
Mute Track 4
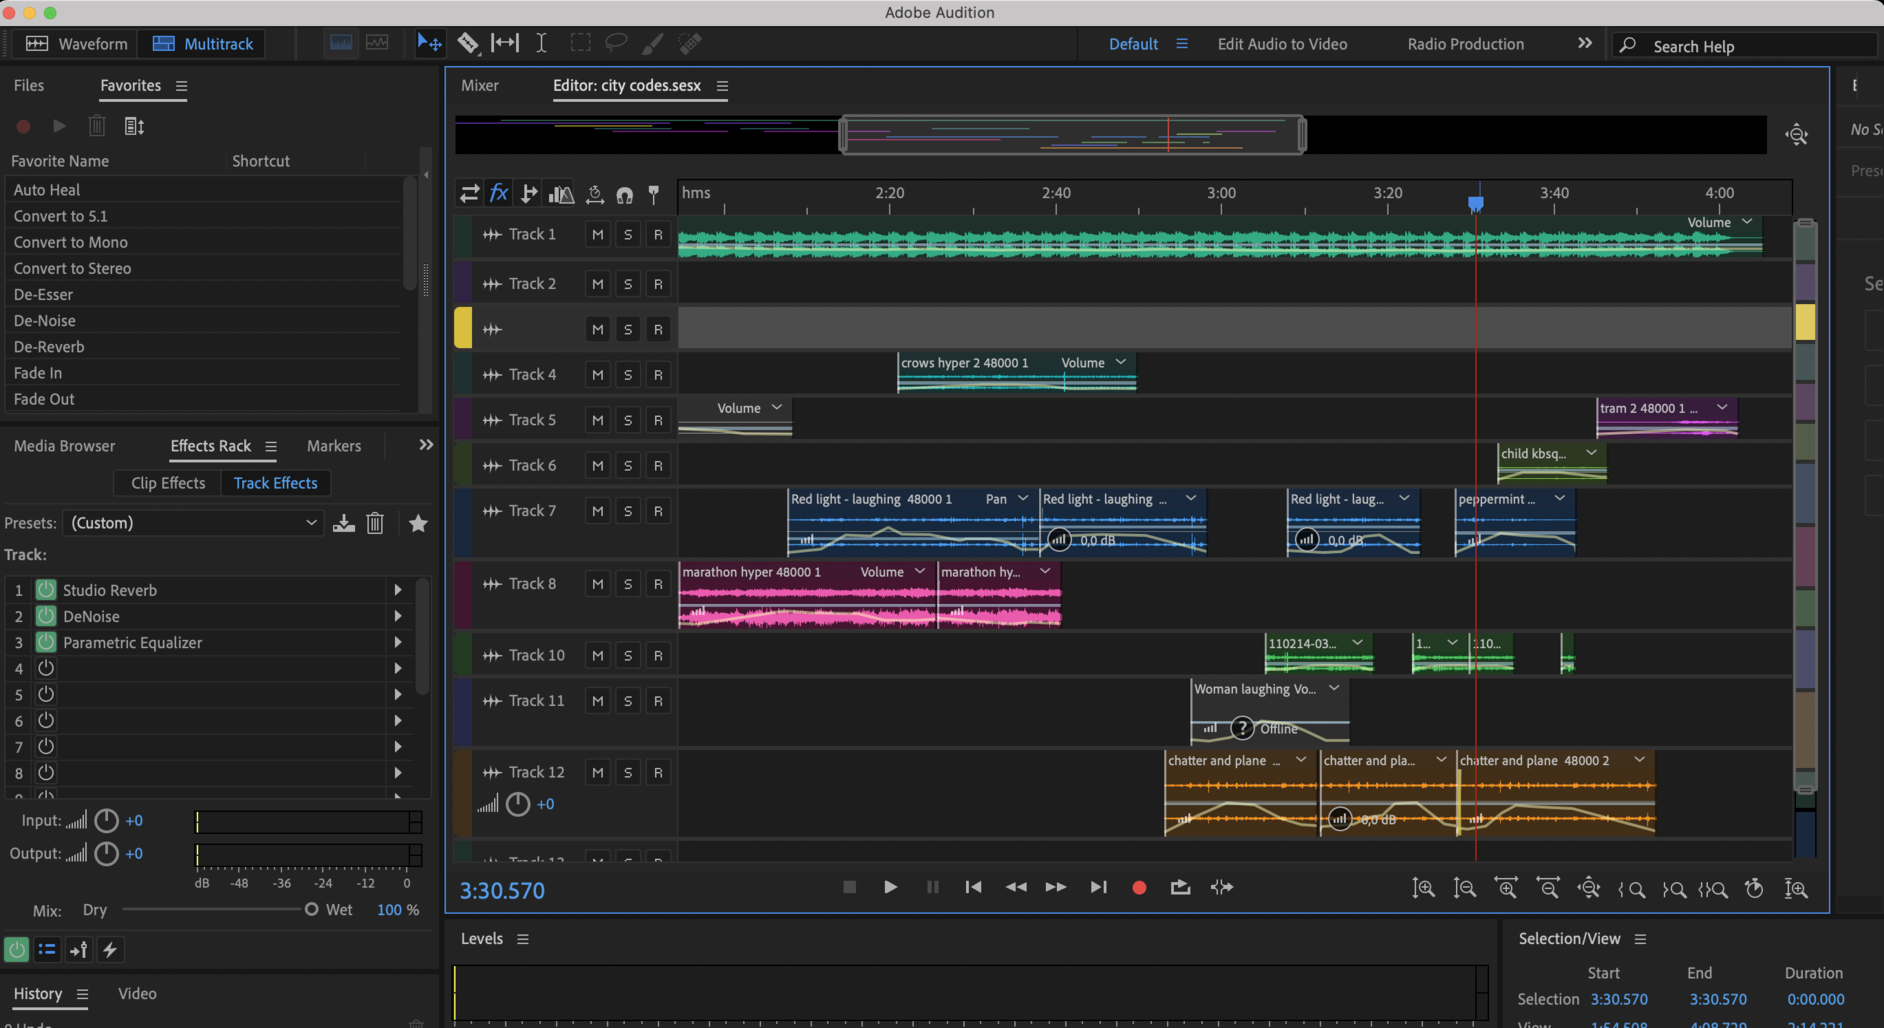pos(597,375)
